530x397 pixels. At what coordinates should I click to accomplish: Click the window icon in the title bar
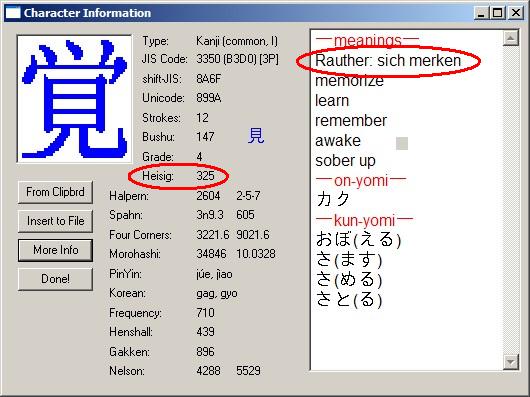click(x=13, y=13)
